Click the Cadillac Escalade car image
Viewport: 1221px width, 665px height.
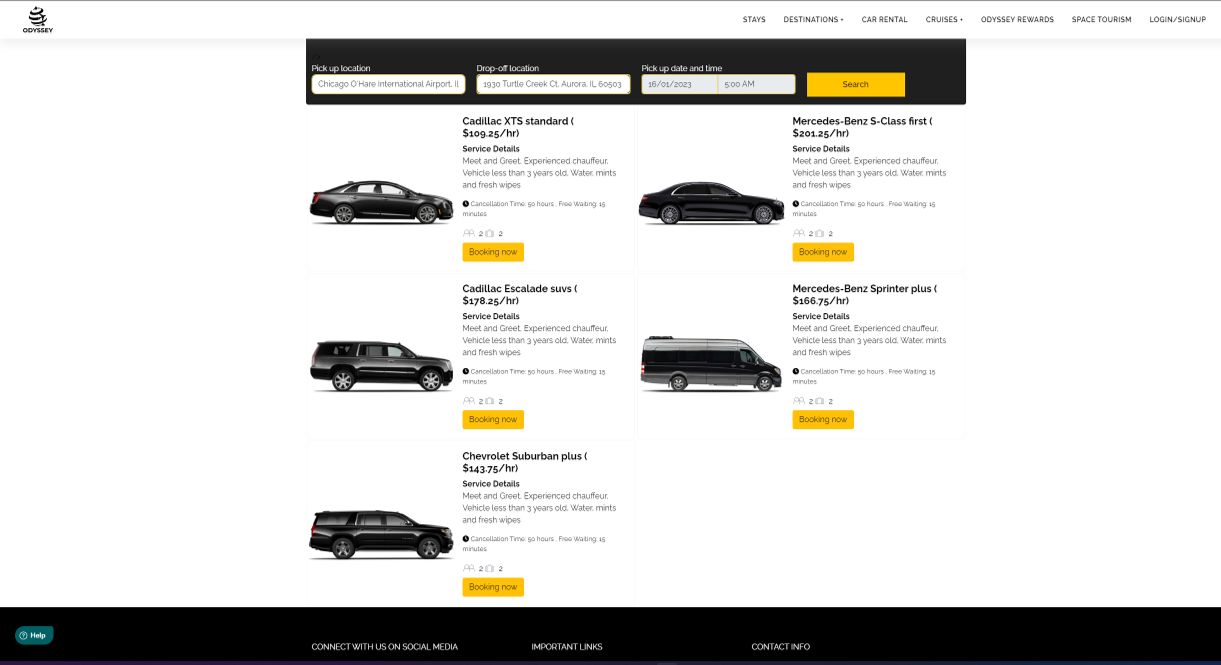(381, 366)
